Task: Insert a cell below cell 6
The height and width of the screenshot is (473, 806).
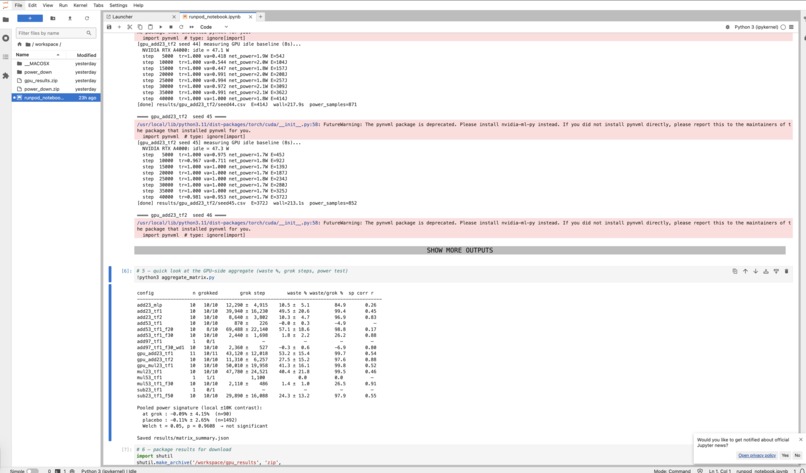Action: (x=776, y=271)
